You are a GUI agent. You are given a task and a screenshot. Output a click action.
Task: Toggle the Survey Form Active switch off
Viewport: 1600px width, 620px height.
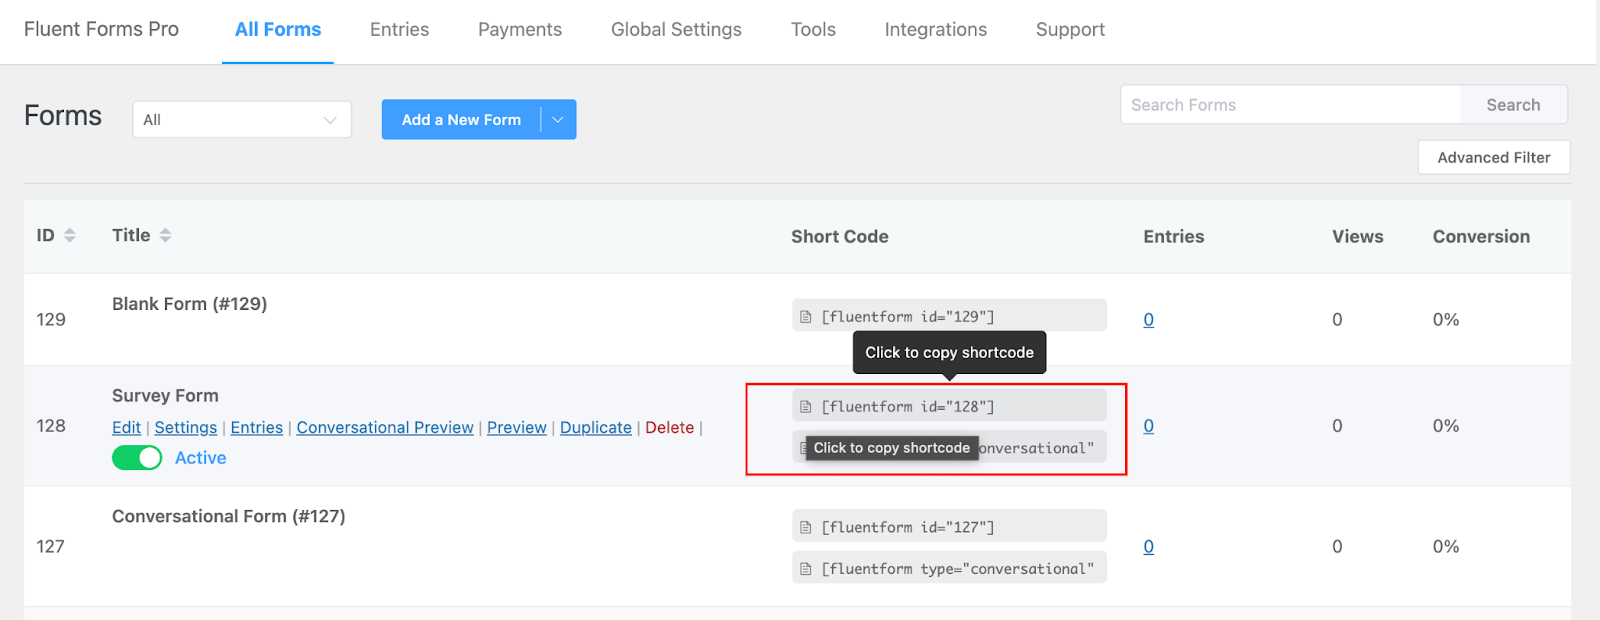coord(137,458)
